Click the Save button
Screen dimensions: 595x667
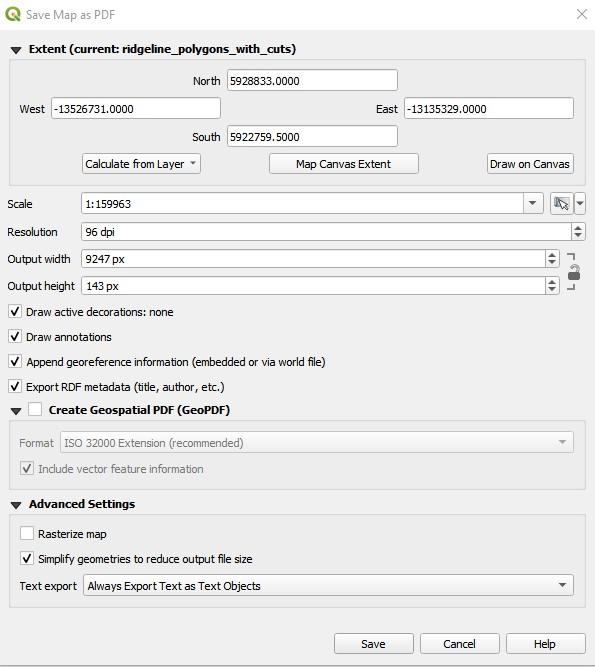tap(373, 644)
